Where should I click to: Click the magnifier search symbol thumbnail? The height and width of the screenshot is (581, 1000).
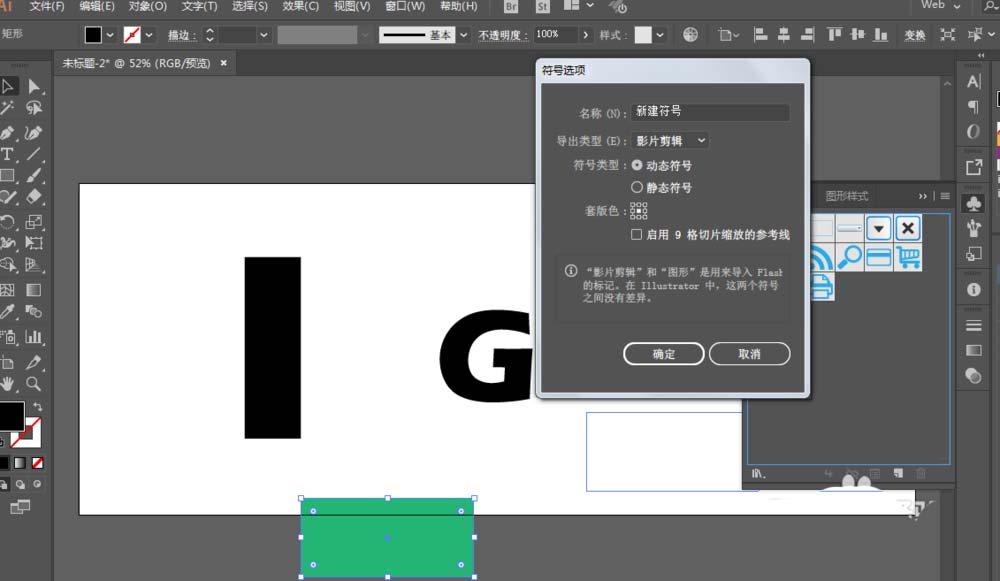pyautogui.click(x=849, y=257)
